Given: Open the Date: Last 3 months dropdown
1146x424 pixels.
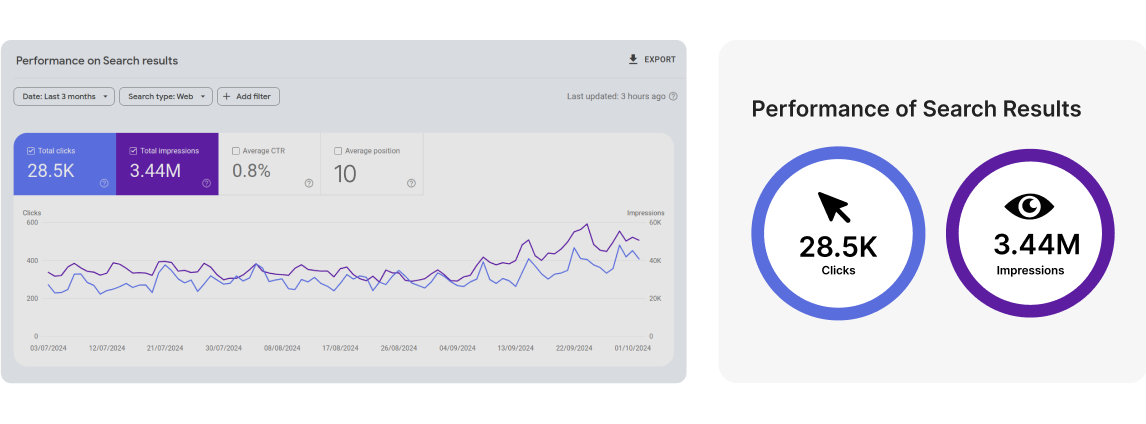Looking at the screenshot, I should (64, 97).
